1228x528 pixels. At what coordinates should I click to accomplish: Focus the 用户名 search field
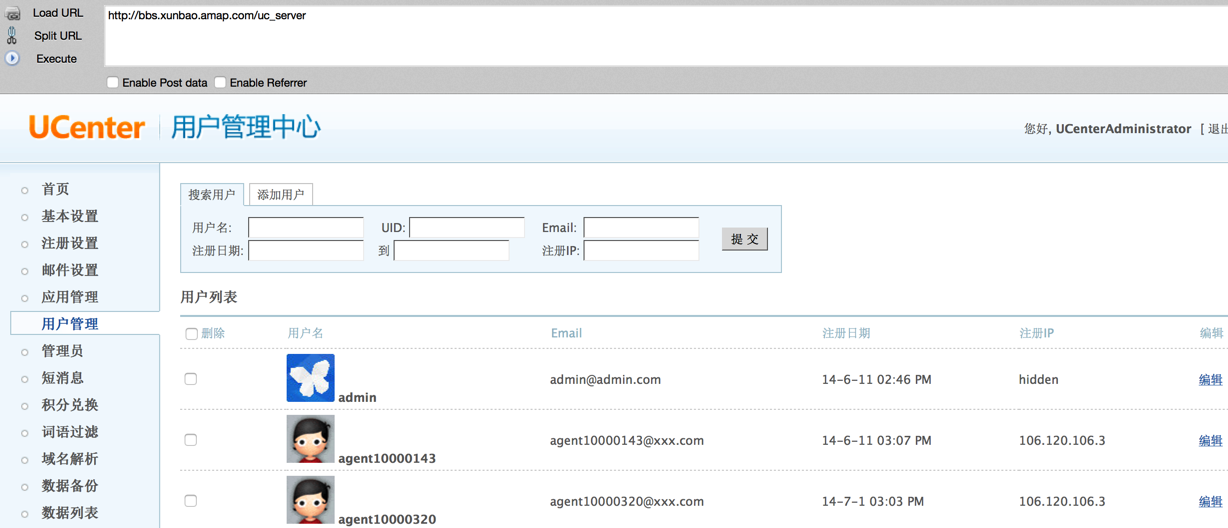(x=306, y=228)
